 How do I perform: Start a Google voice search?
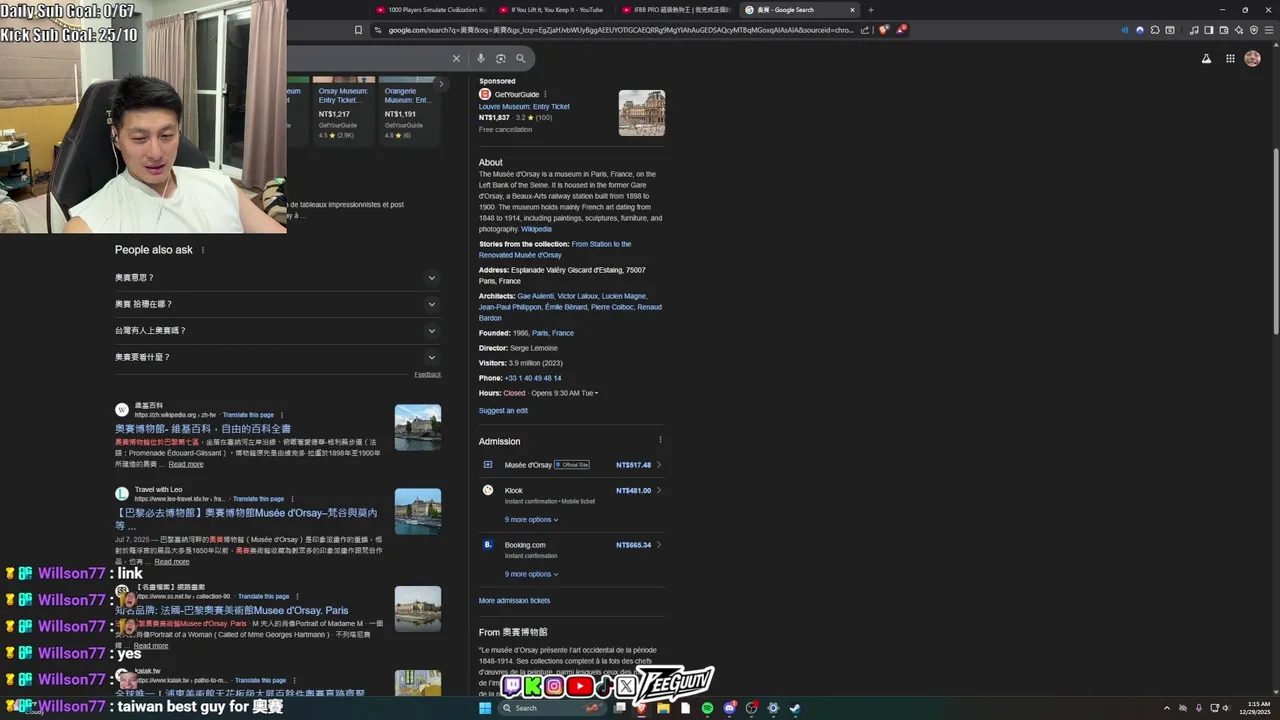tap(482, 59)
